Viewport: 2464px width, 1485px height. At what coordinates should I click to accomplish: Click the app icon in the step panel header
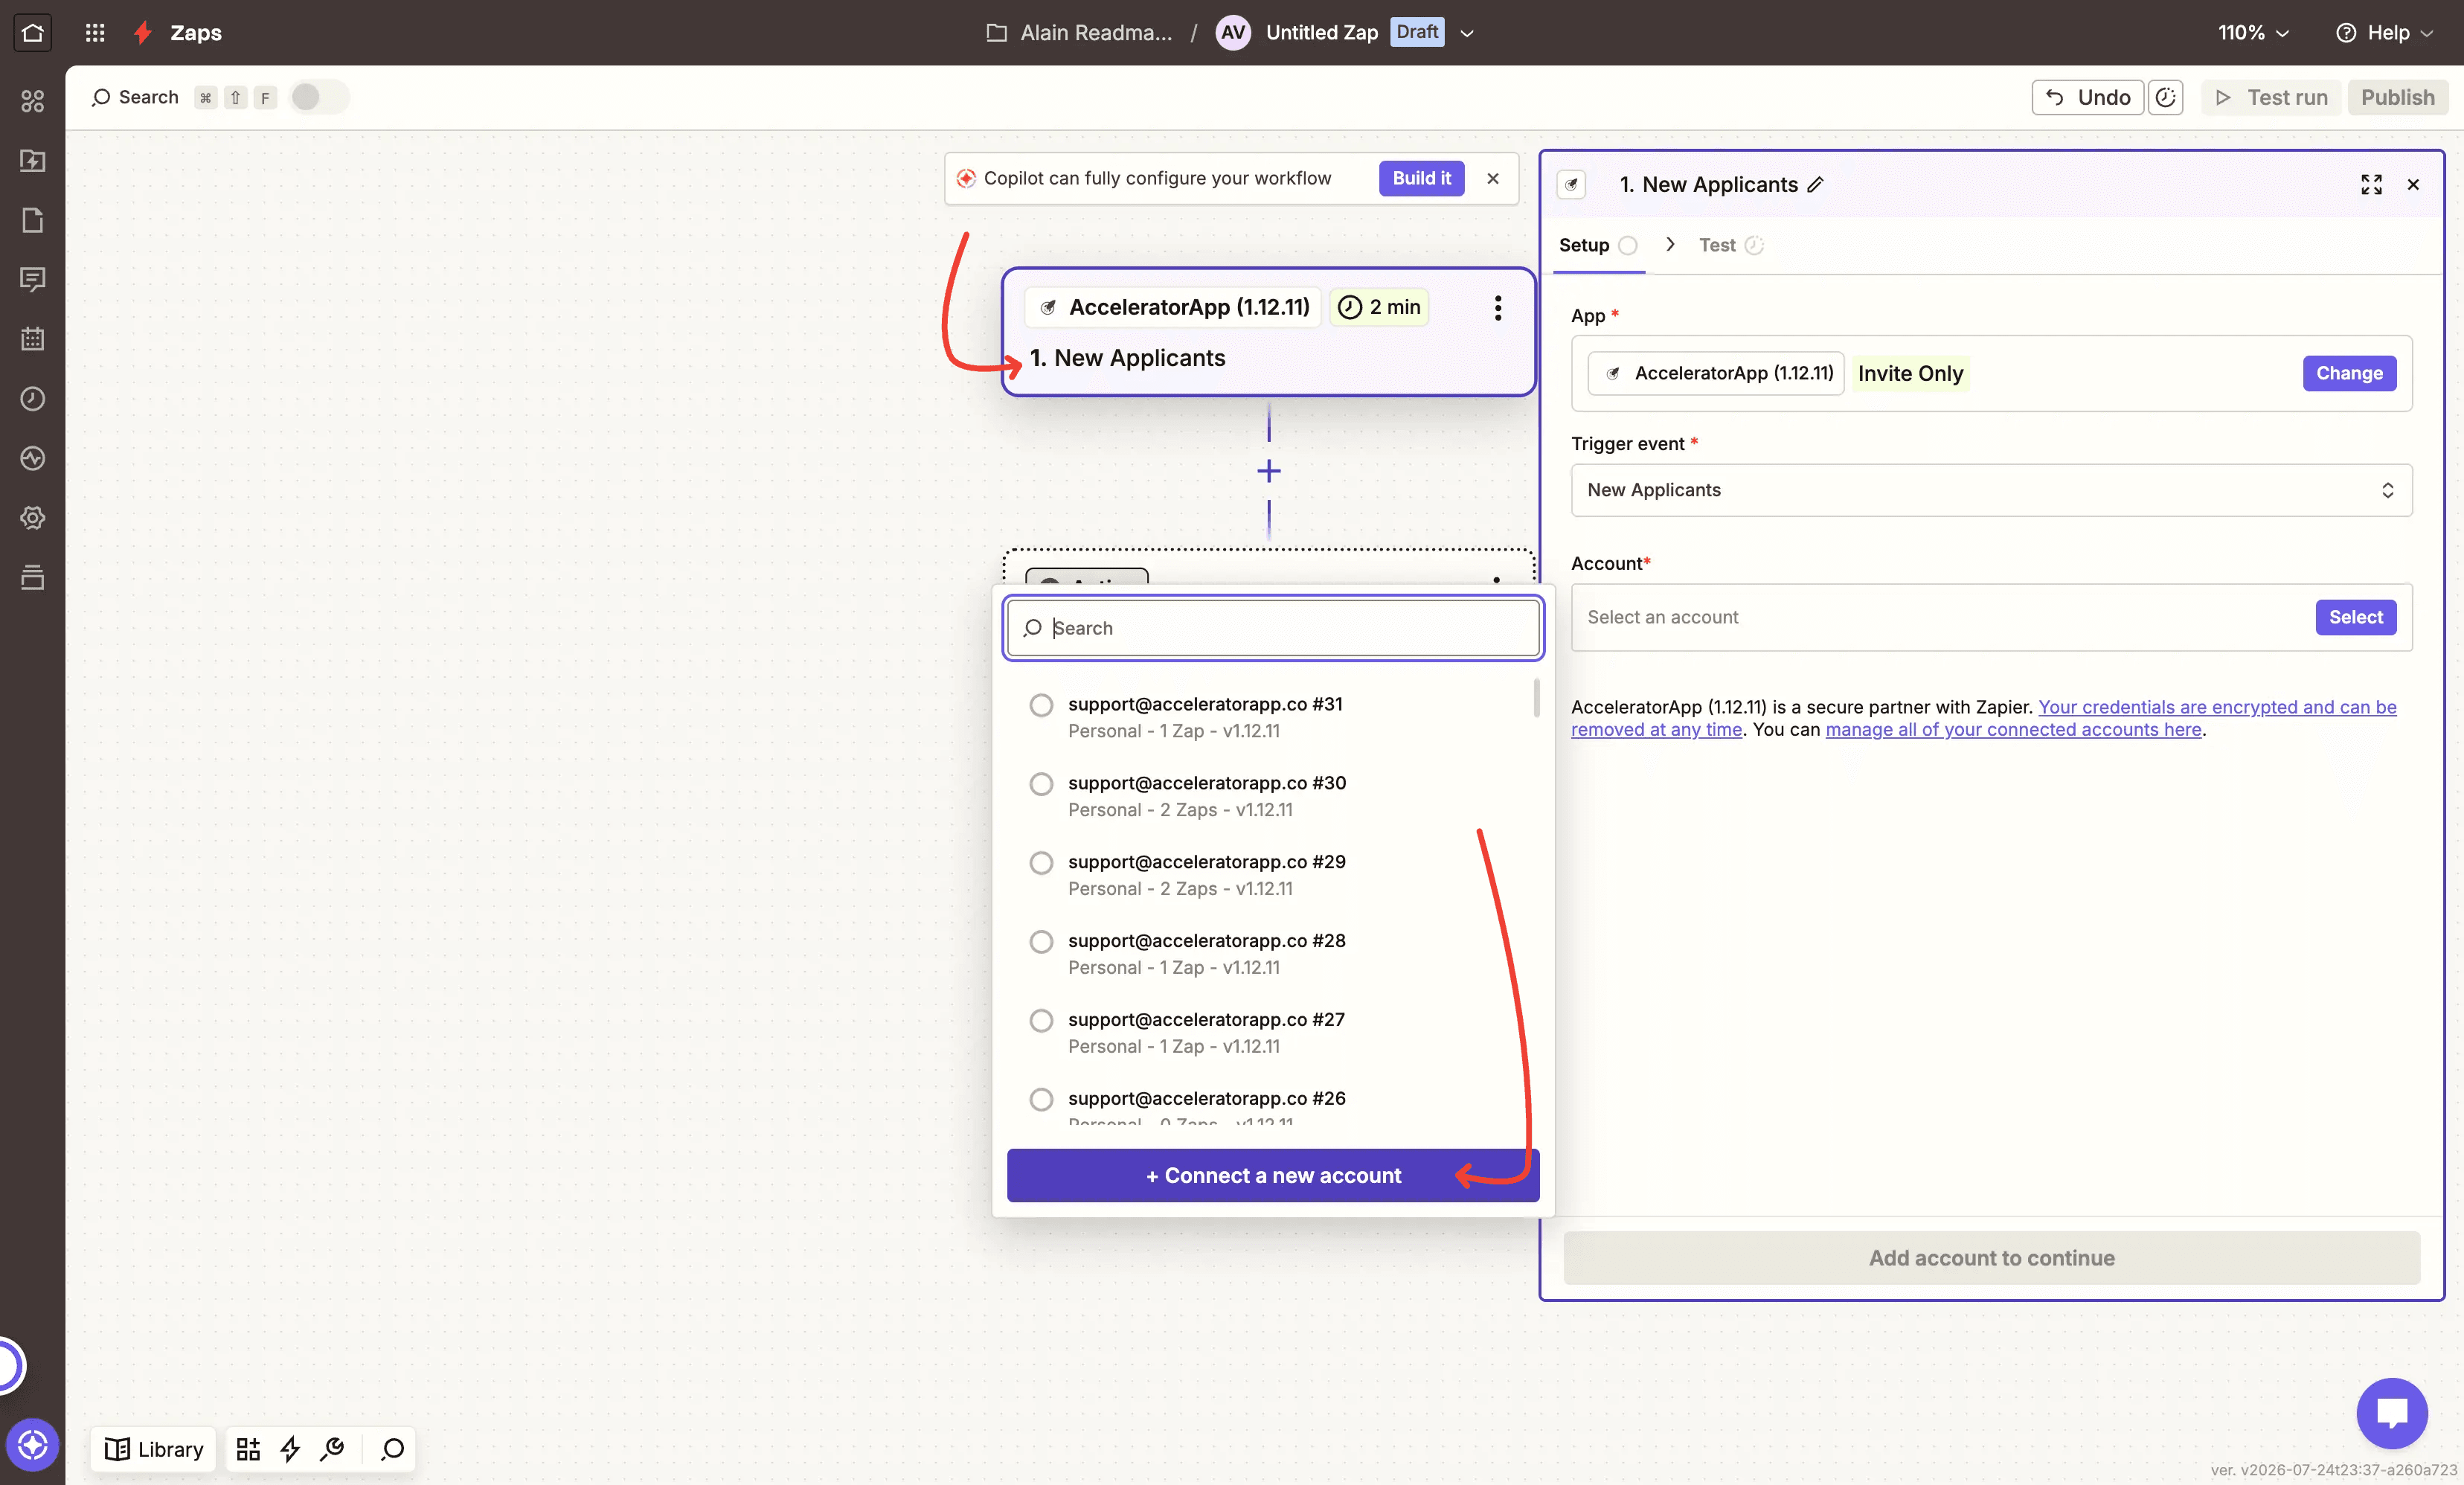1572,184
